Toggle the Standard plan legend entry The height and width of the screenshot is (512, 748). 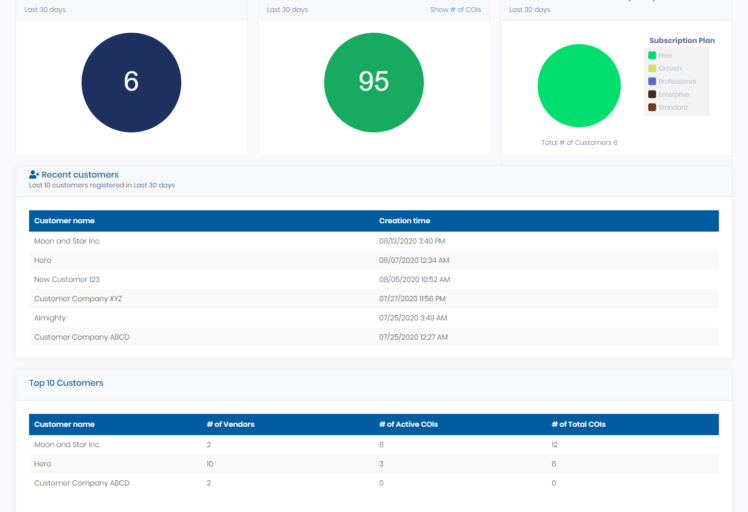[652, 107]
